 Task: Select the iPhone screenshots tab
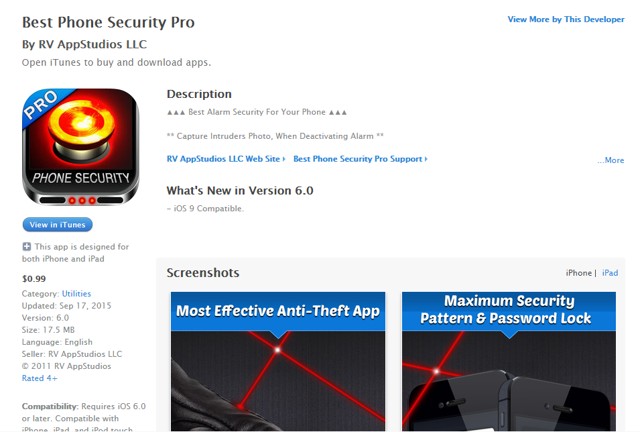point(578,273)
